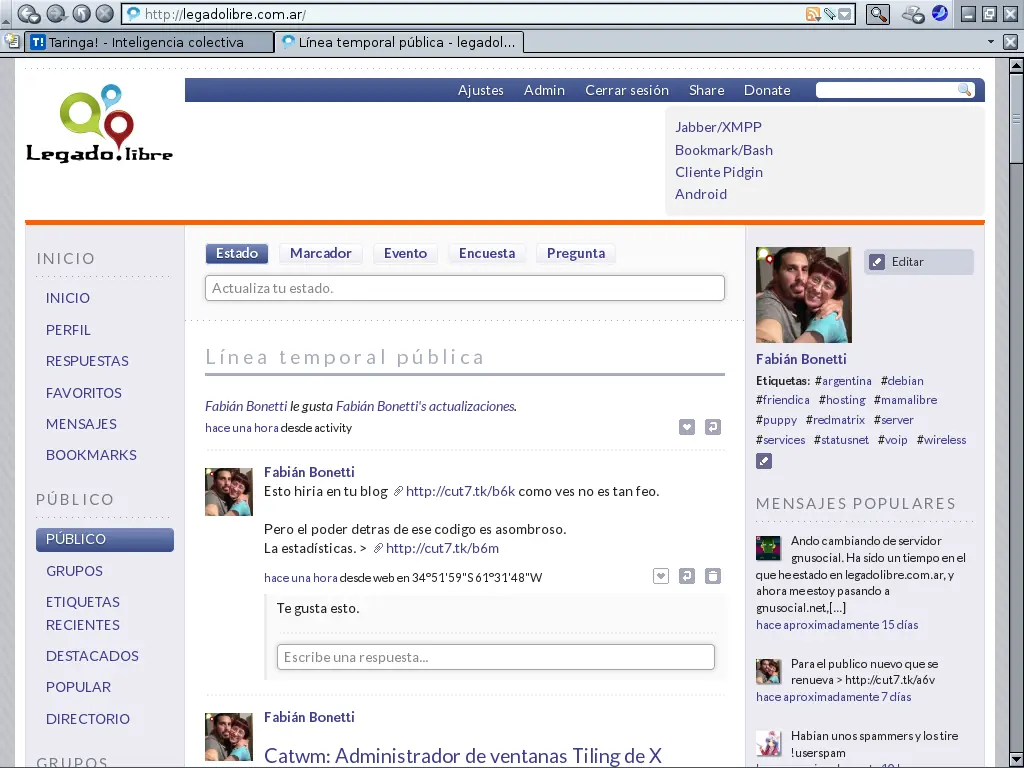Open the pencil edit icon below the profile tags

coord(764,461)
